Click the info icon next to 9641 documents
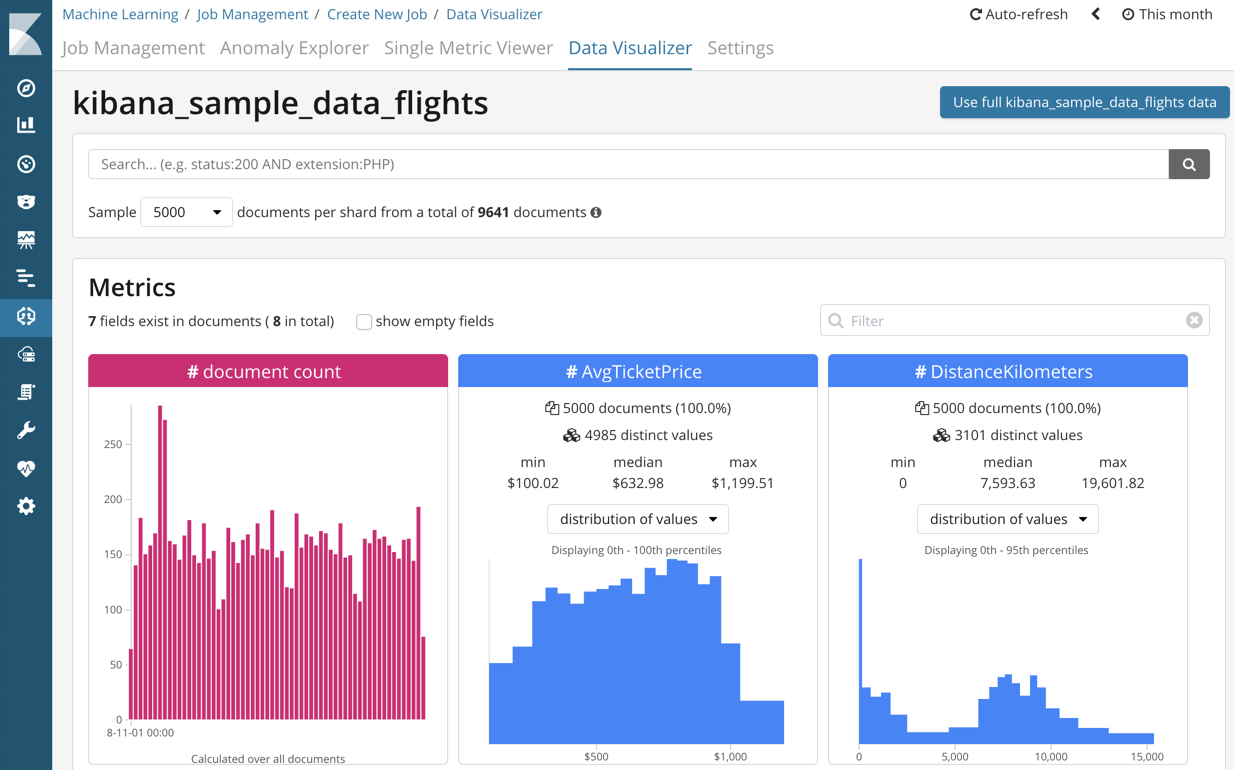The width and height of the screenshot is (1234, 770). click(x=596, y=212)
